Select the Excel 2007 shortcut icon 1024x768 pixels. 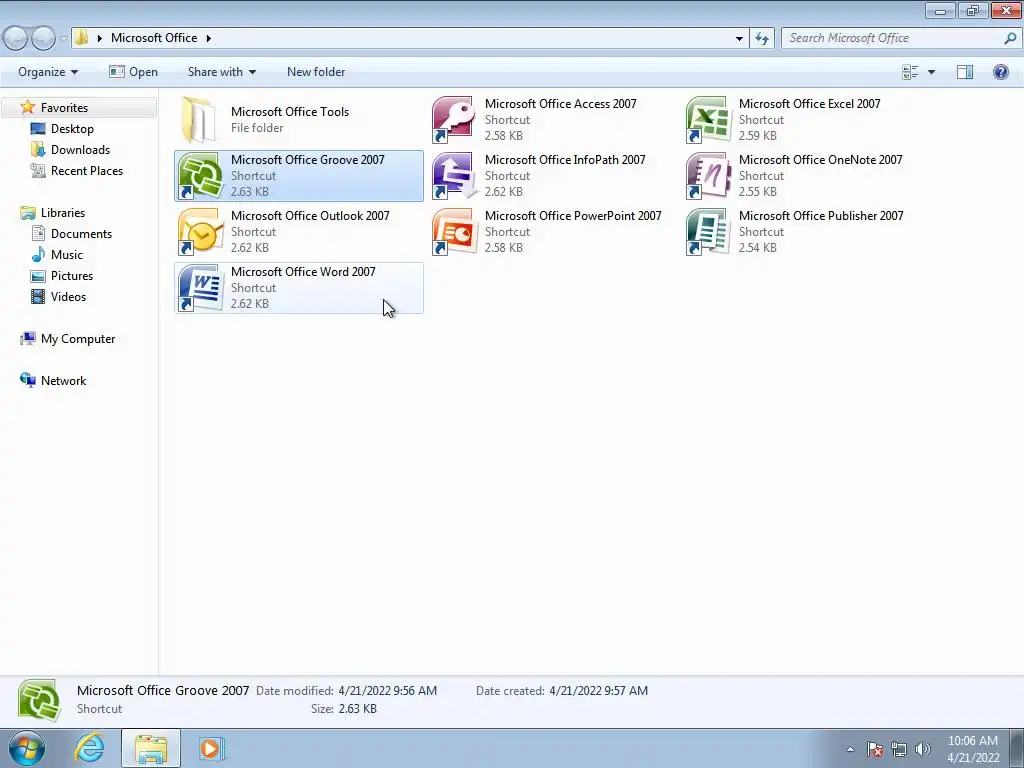tap(707, 120)
